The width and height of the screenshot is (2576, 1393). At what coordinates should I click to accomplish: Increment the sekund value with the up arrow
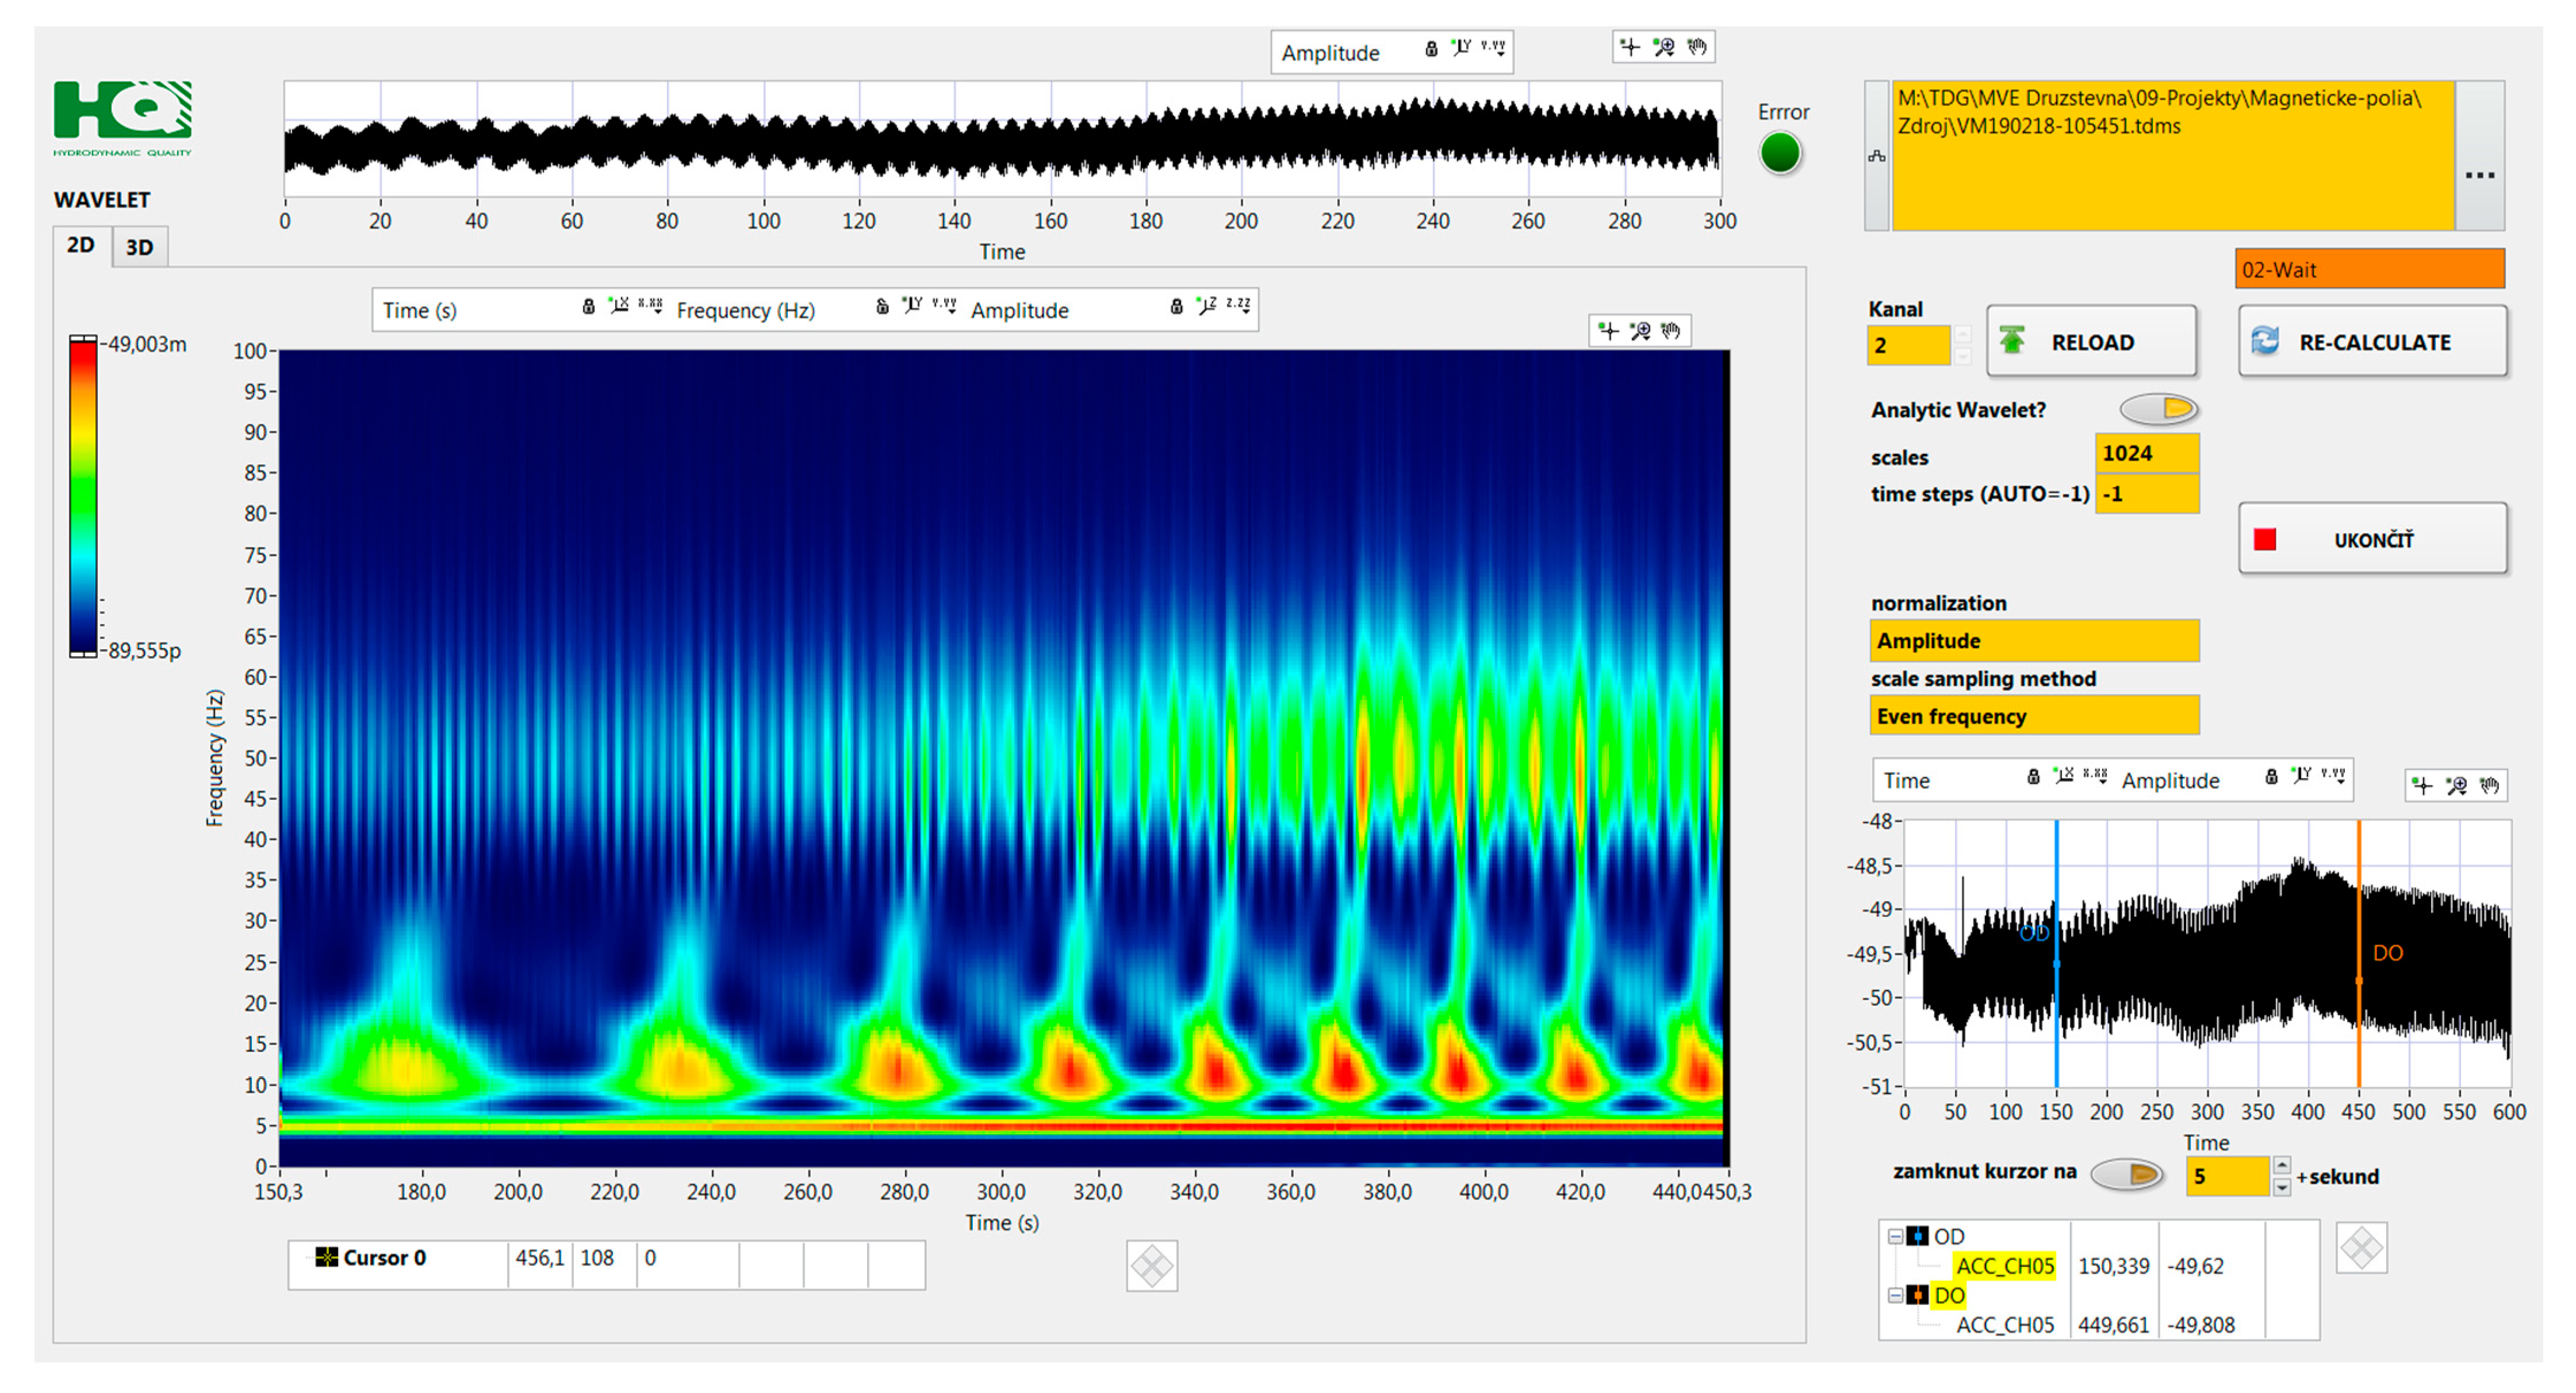[2282, 1166]
